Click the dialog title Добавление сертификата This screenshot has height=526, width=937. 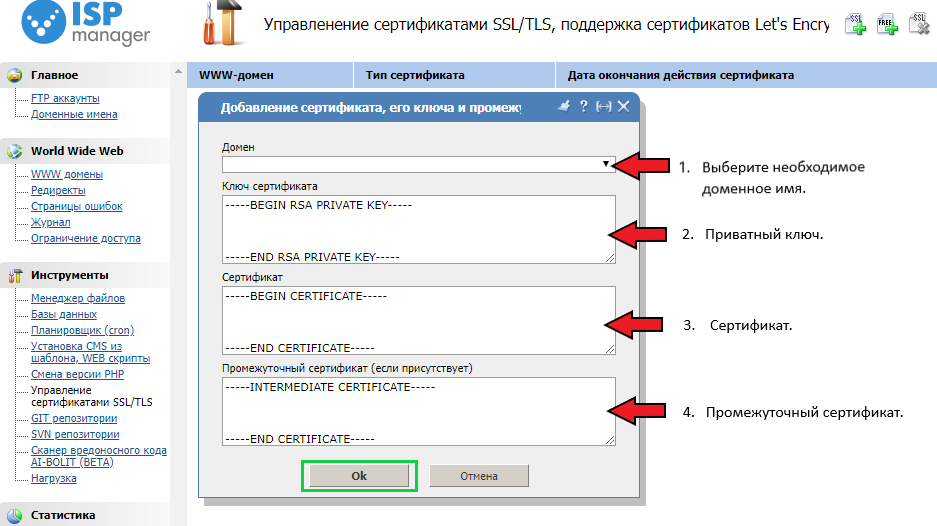pyautogui.click(x=370, y=108)
